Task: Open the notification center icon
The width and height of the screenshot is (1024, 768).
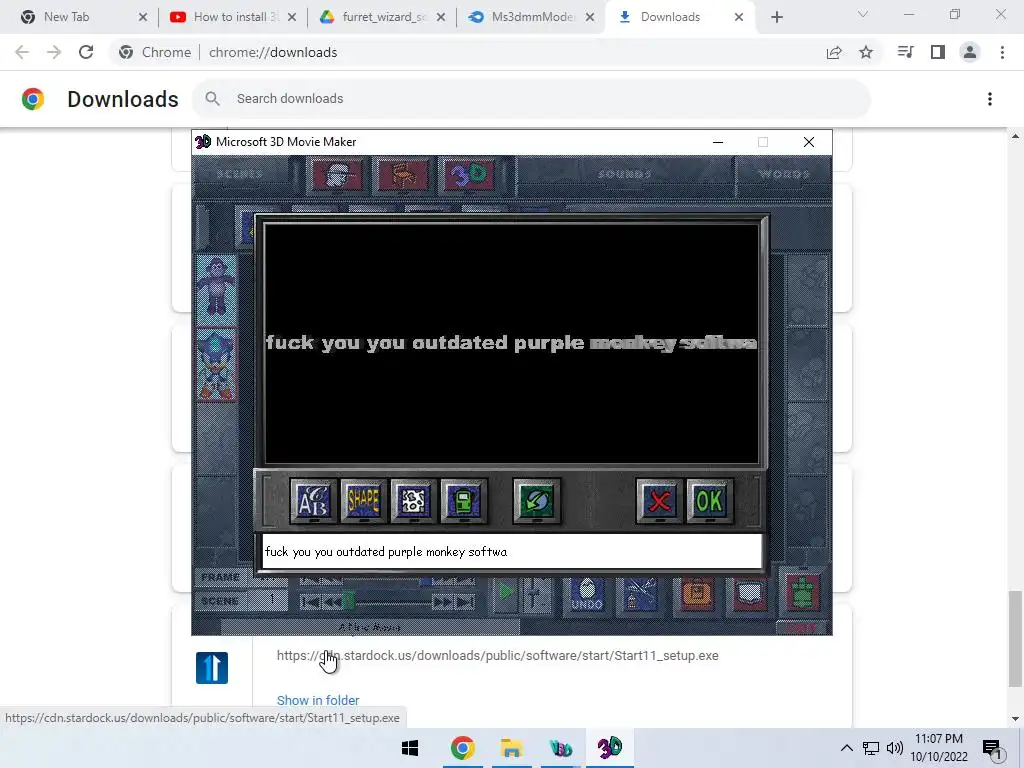Action: point(992,749)
